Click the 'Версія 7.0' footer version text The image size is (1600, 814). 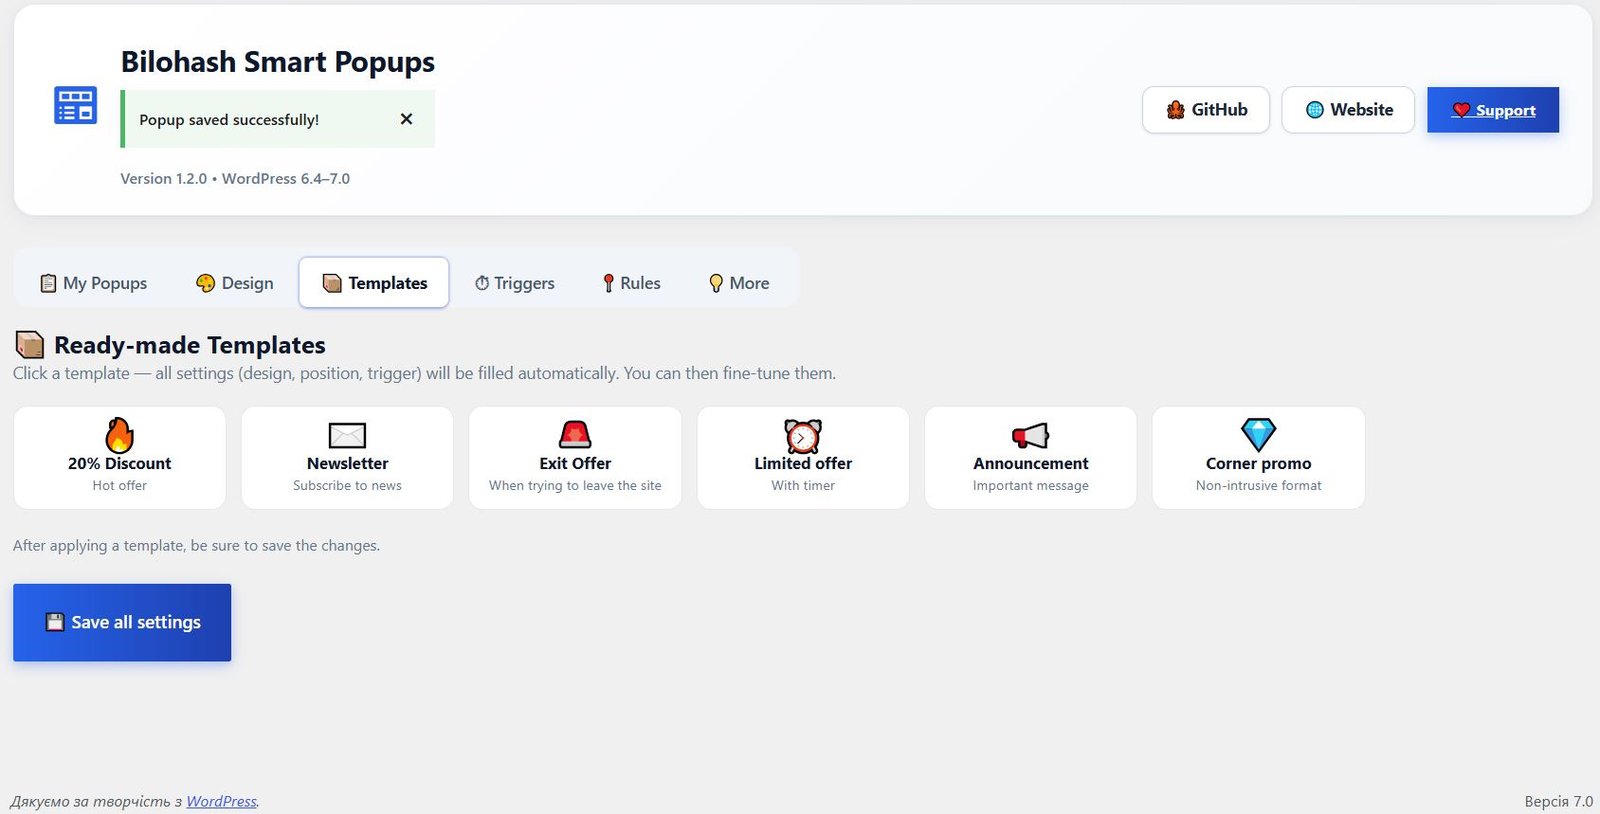point(1558,801)
